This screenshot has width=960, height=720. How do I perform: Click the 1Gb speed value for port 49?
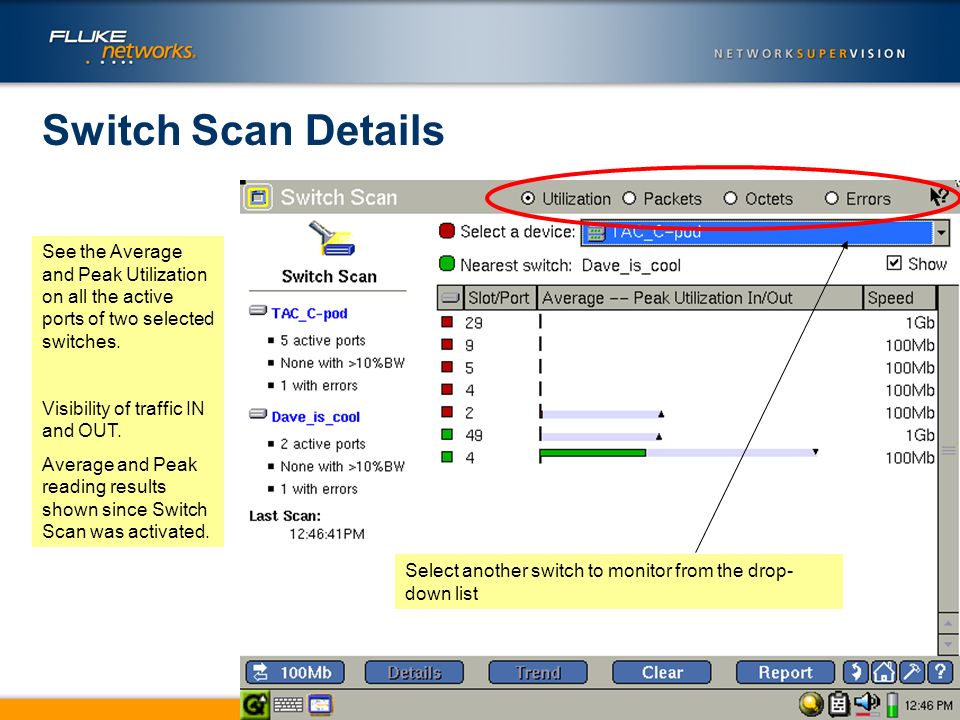pos(920,435)
